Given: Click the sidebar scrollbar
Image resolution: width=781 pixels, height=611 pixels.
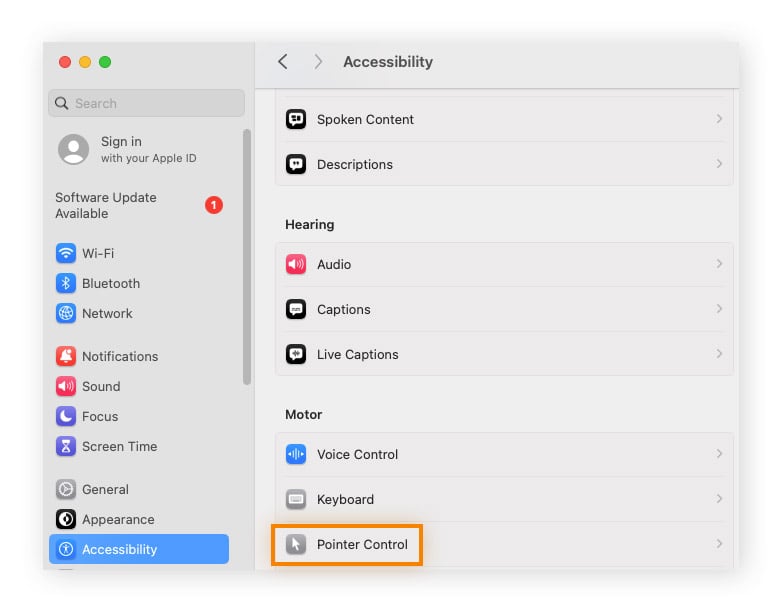Looking at the screenshot, I should (247, 256).
